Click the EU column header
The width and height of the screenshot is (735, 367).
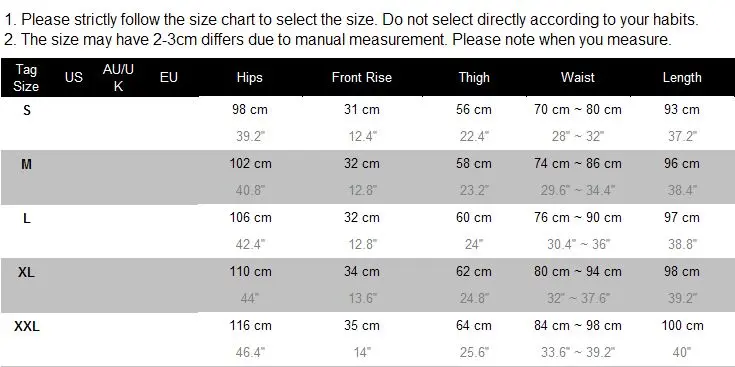click(x=169, y=77)
